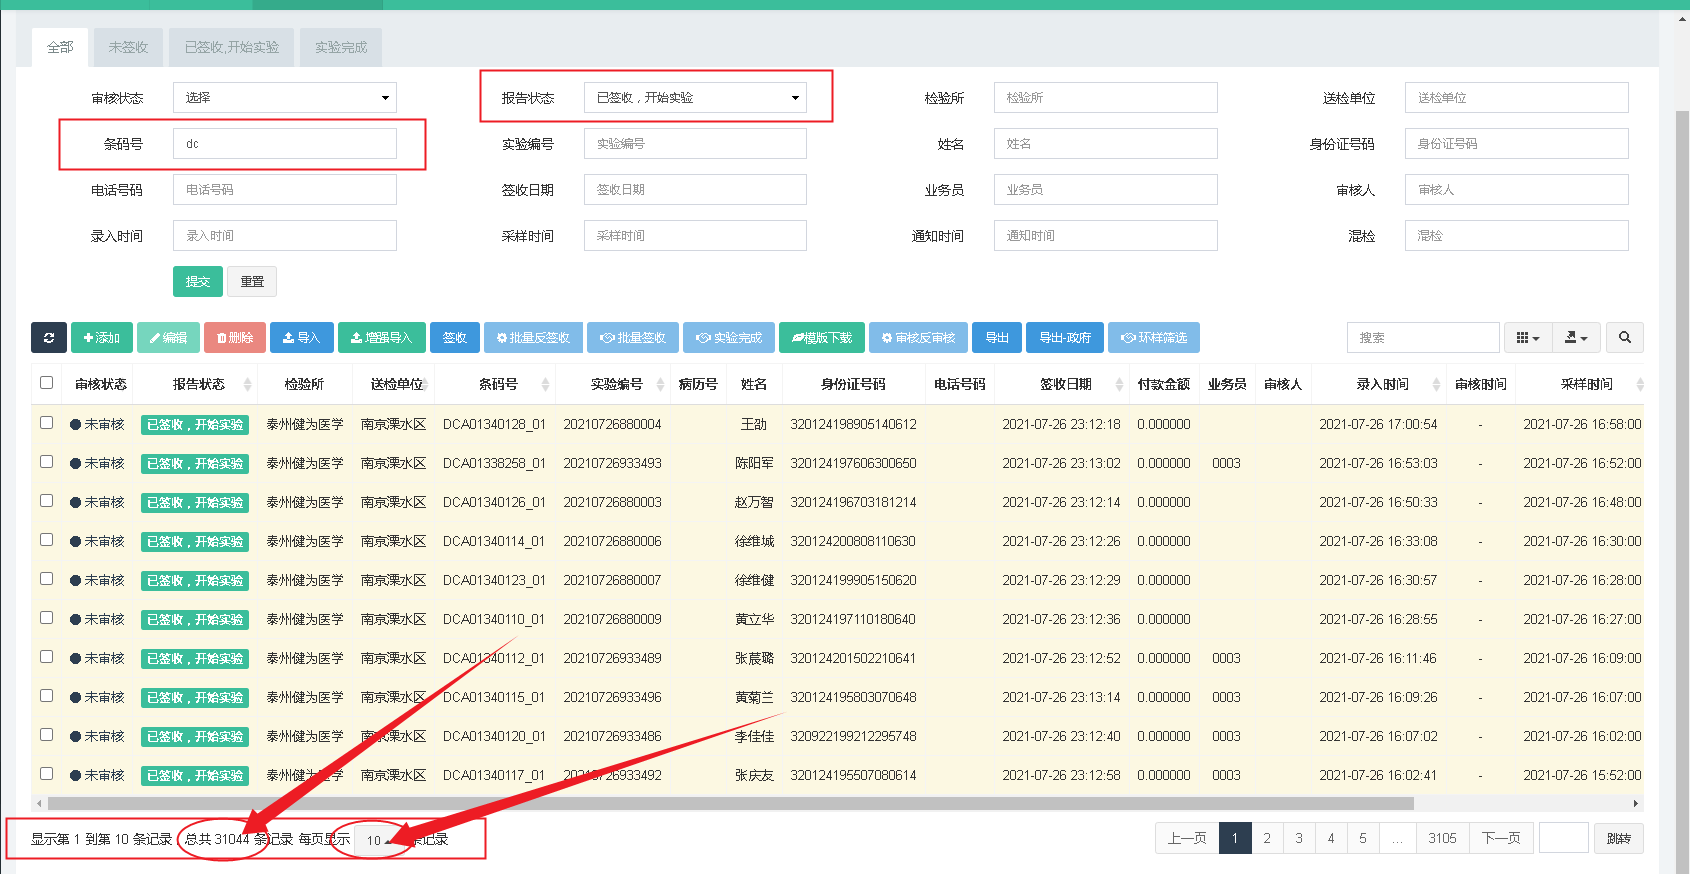The width and height of the screenshot is (1690, 874).
Task: Focus the 签收日期 filter input
Action: point(695,190)
